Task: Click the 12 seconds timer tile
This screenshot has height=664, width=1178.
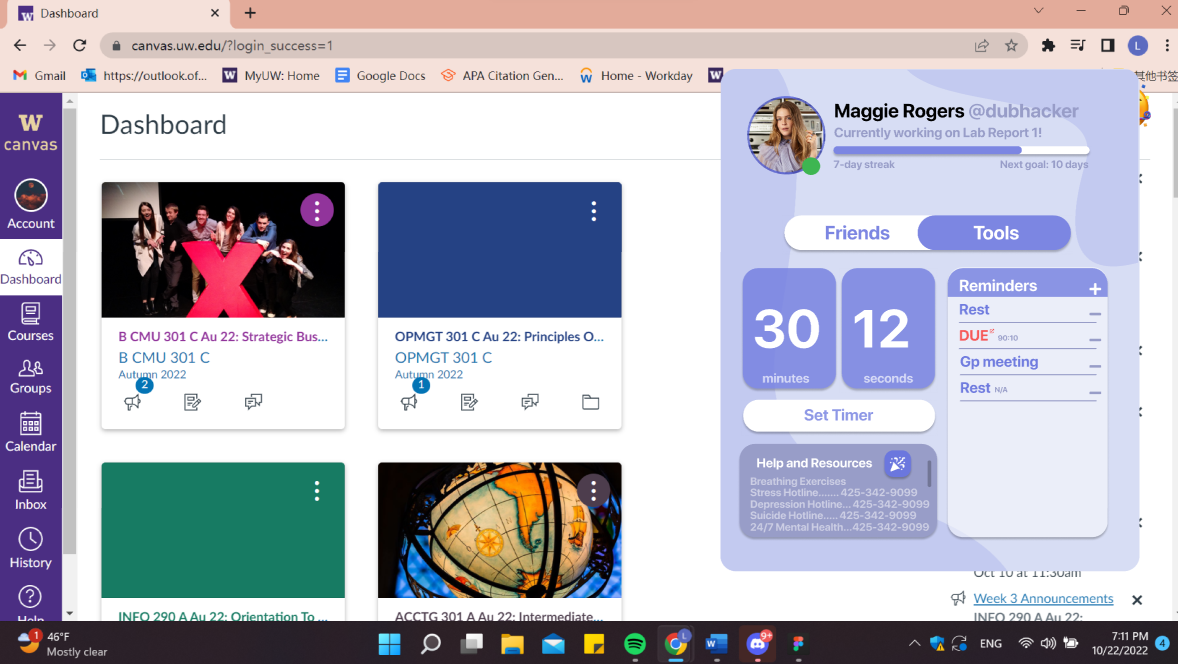Action: [888, 329]
